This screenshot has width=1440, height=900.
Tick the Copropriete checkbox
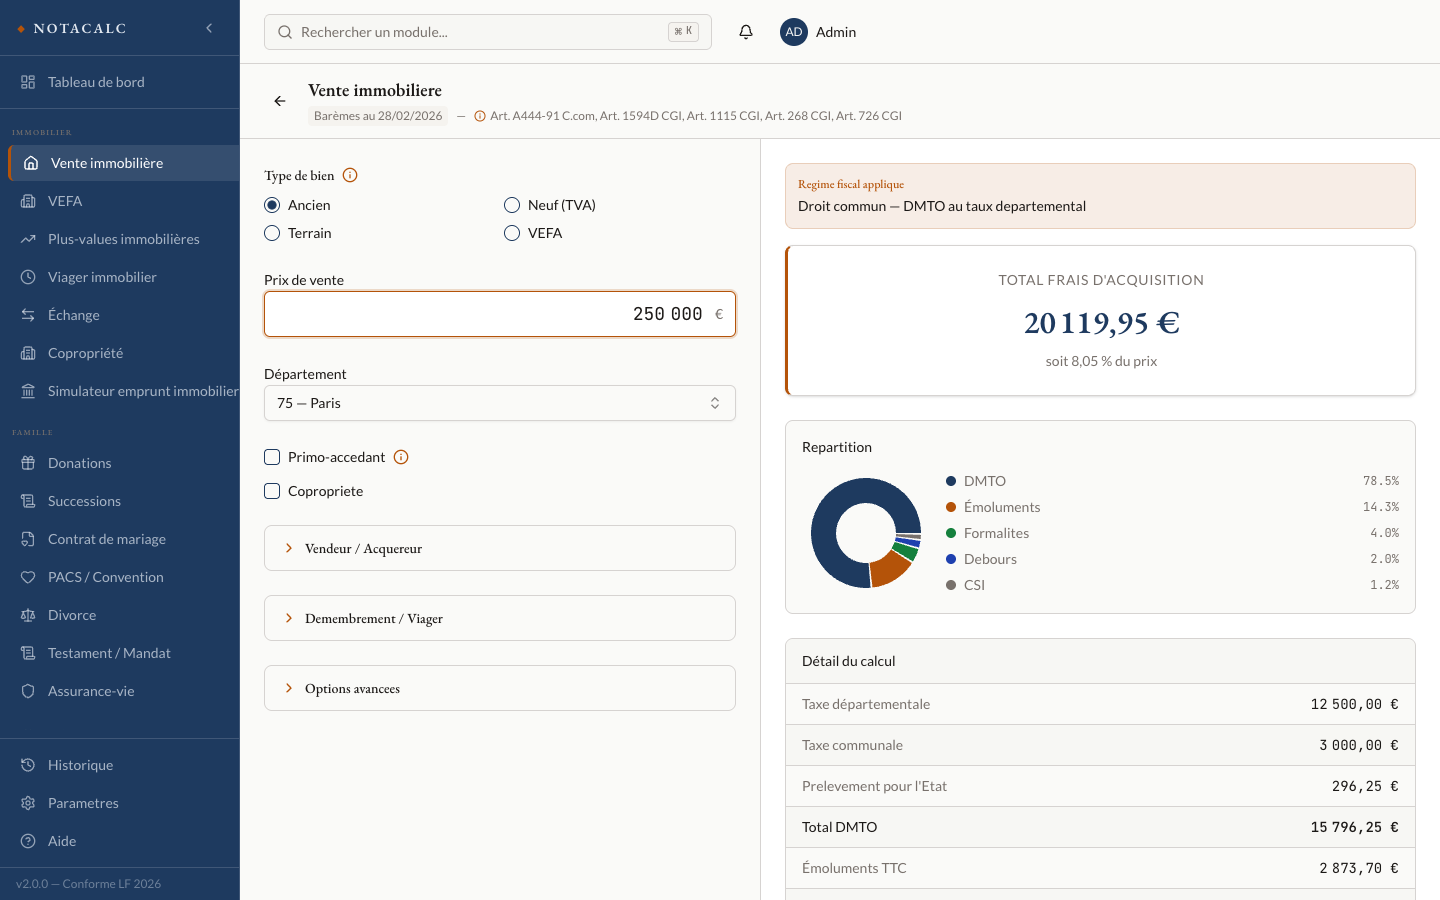point(272,491)
